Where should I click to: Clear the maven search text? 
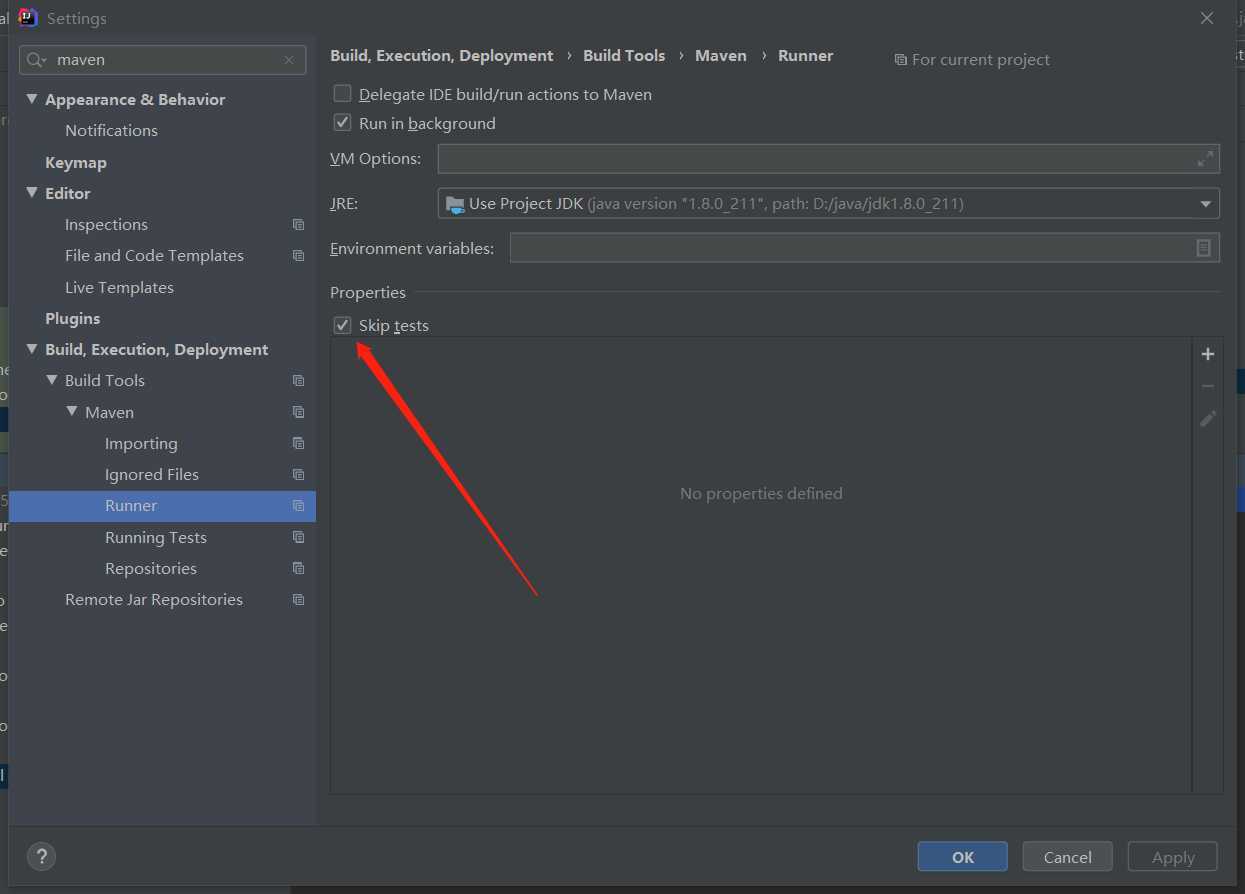(x=289, y=60)
